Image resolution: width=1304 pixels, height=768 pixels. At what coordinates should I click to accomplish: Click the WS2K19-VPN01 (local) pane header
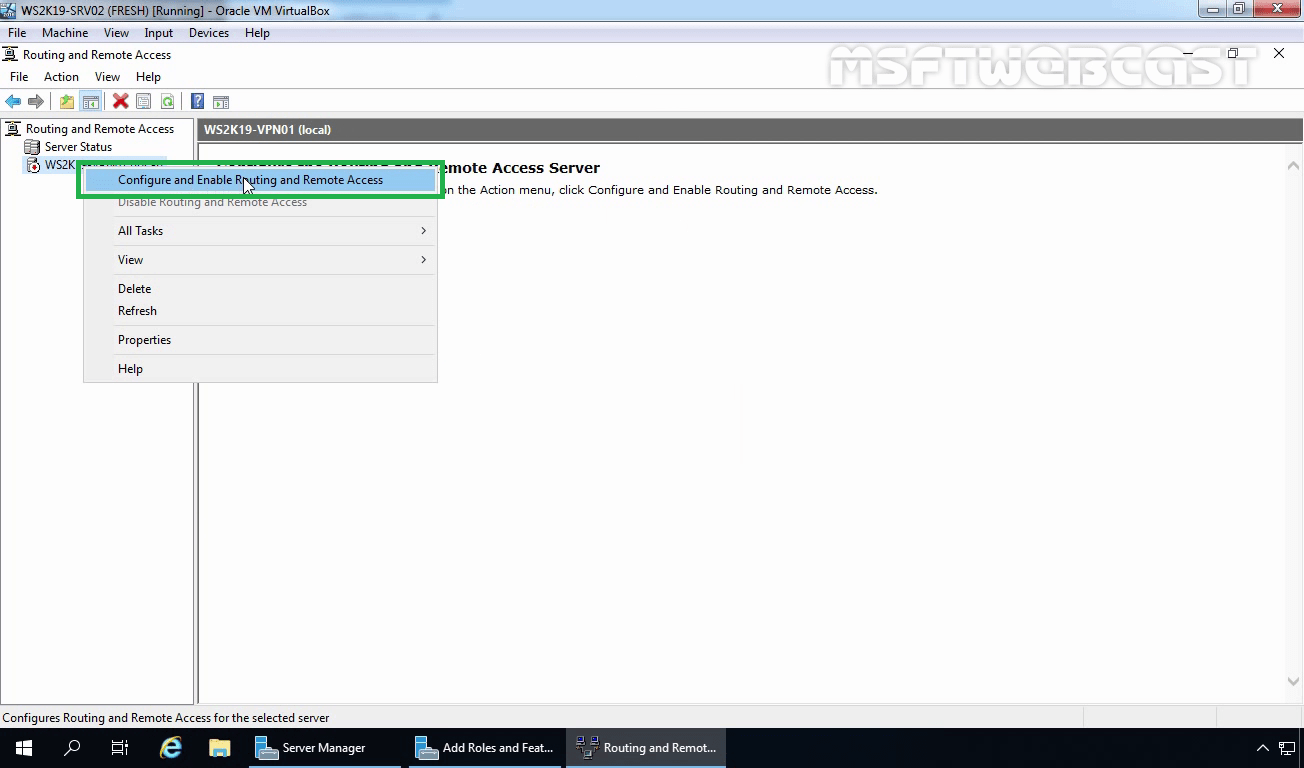750,129
